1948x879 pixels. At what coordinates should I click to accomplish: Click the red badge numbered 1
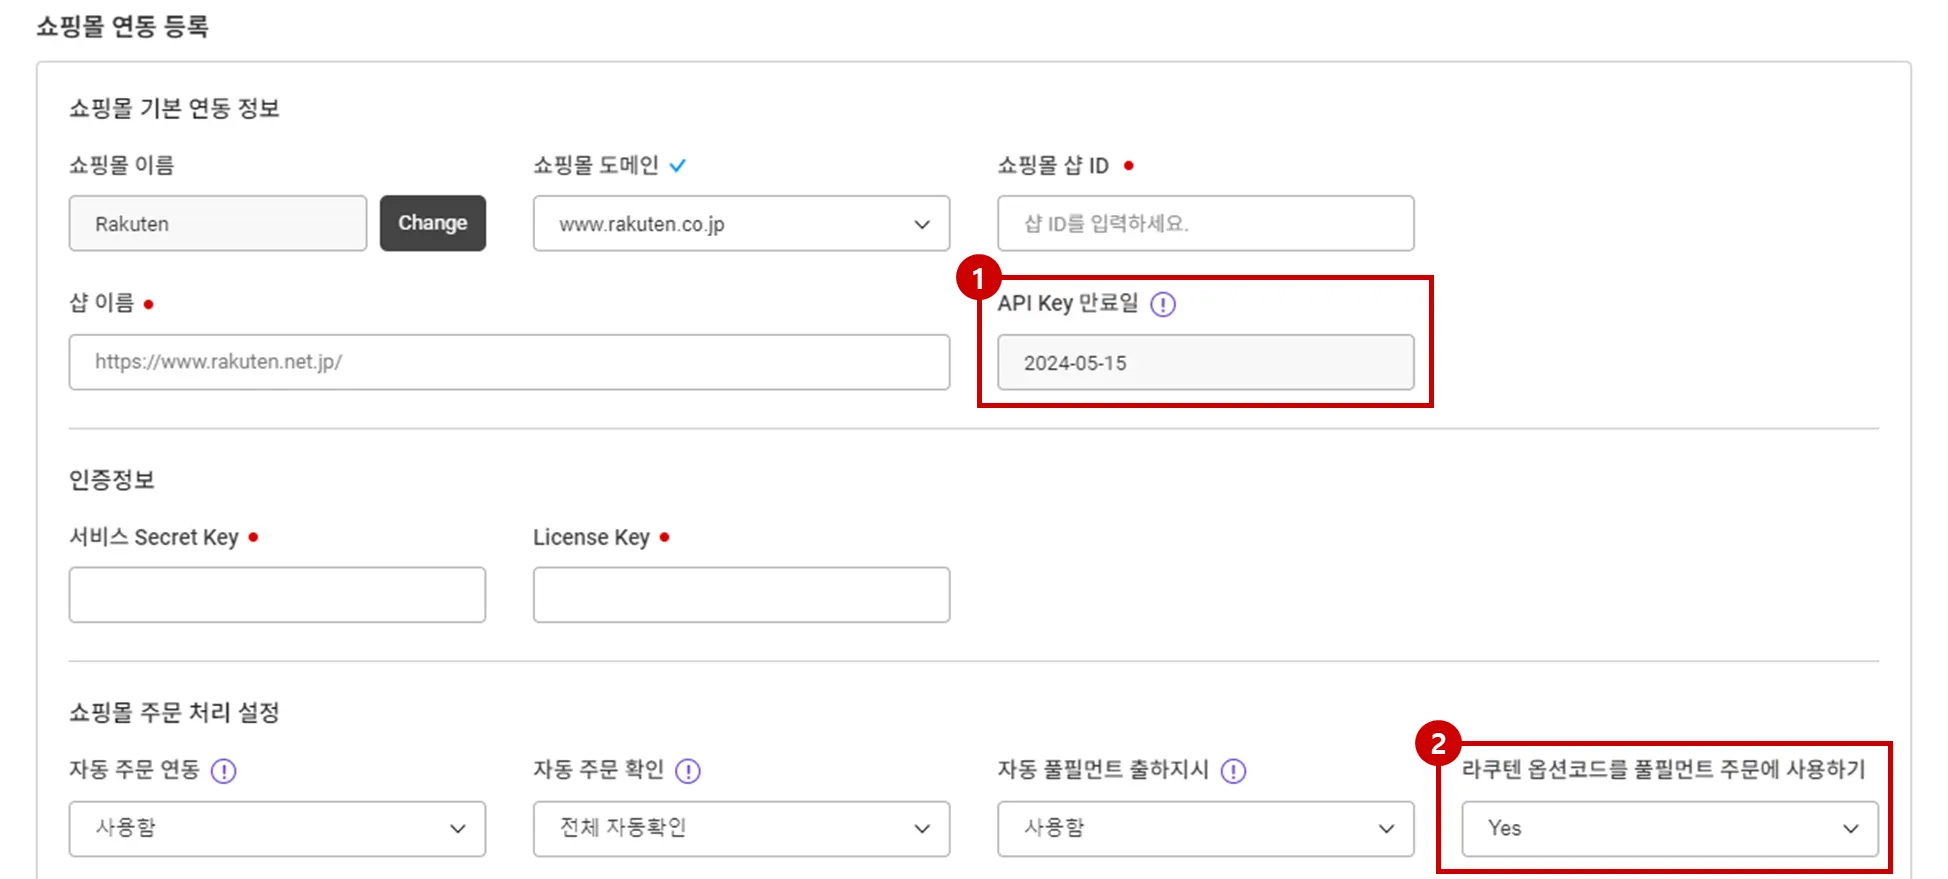click(978, 279)
